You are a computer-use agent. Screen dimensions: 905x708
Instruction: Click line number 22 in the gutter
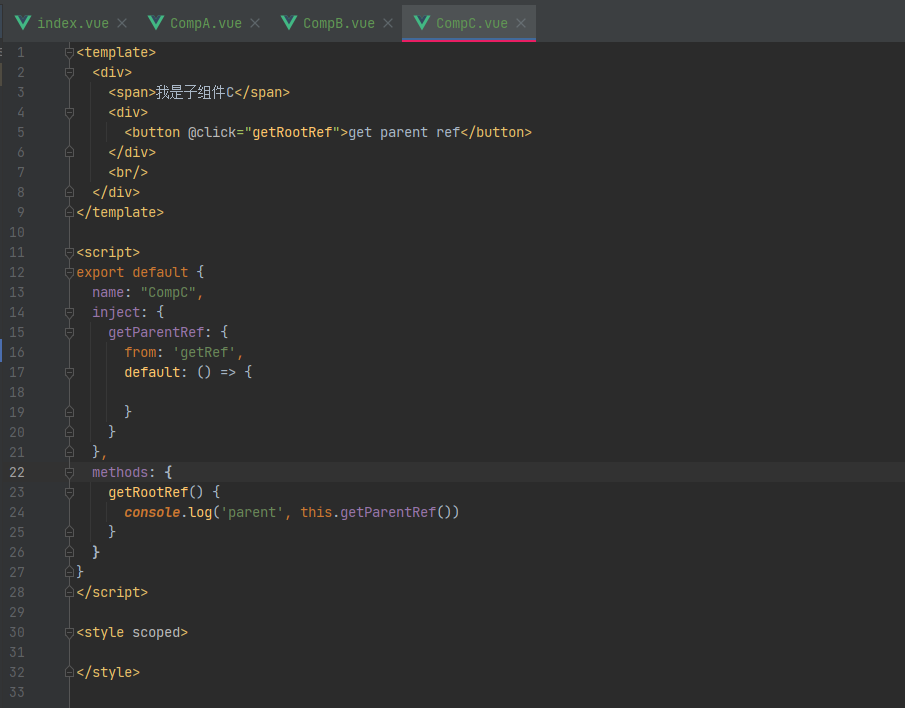[17, 473]
